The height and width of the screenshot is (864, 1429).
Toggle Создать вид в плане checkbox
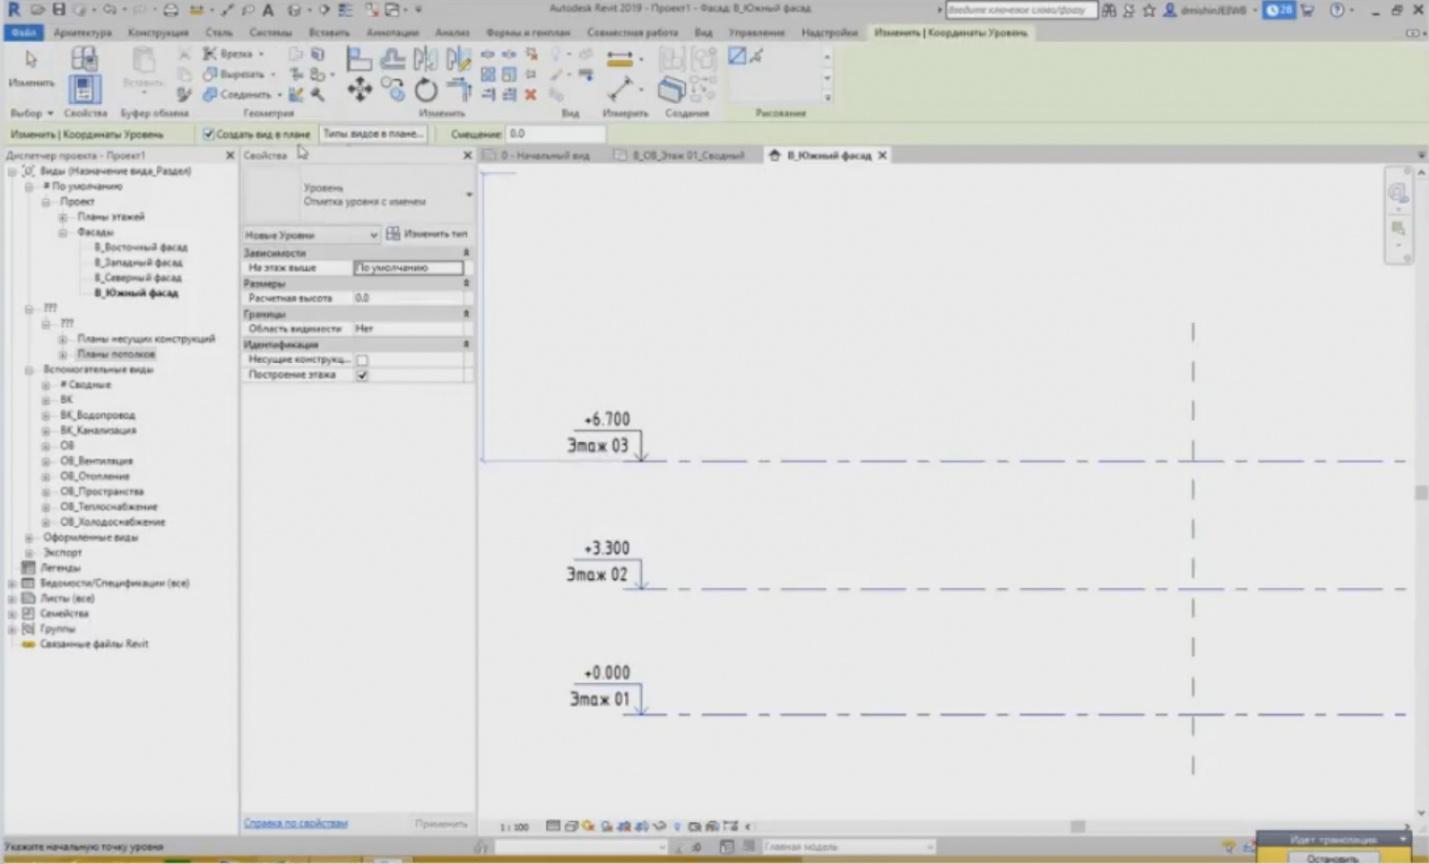coord(209,134)
